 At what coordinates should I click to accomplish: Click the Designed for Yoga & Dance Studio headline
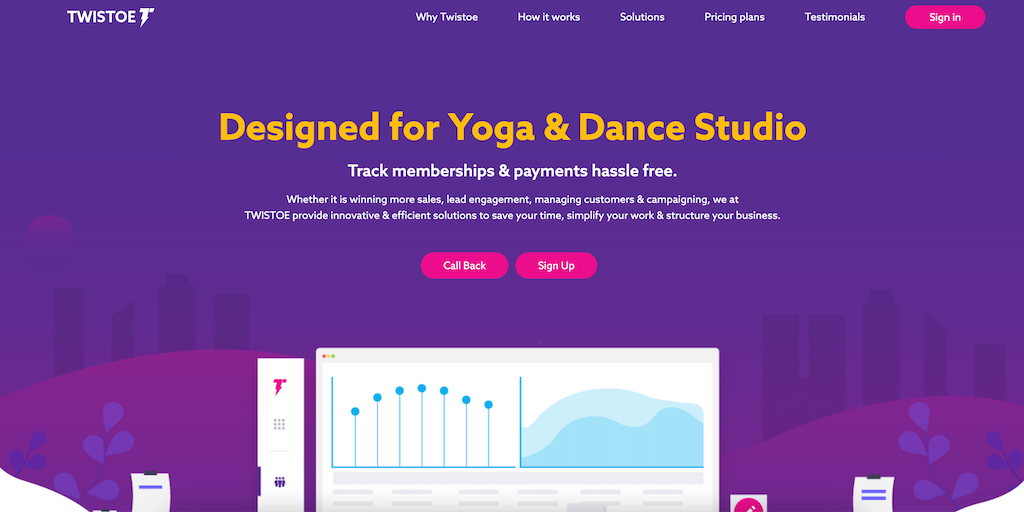point(512,128)
